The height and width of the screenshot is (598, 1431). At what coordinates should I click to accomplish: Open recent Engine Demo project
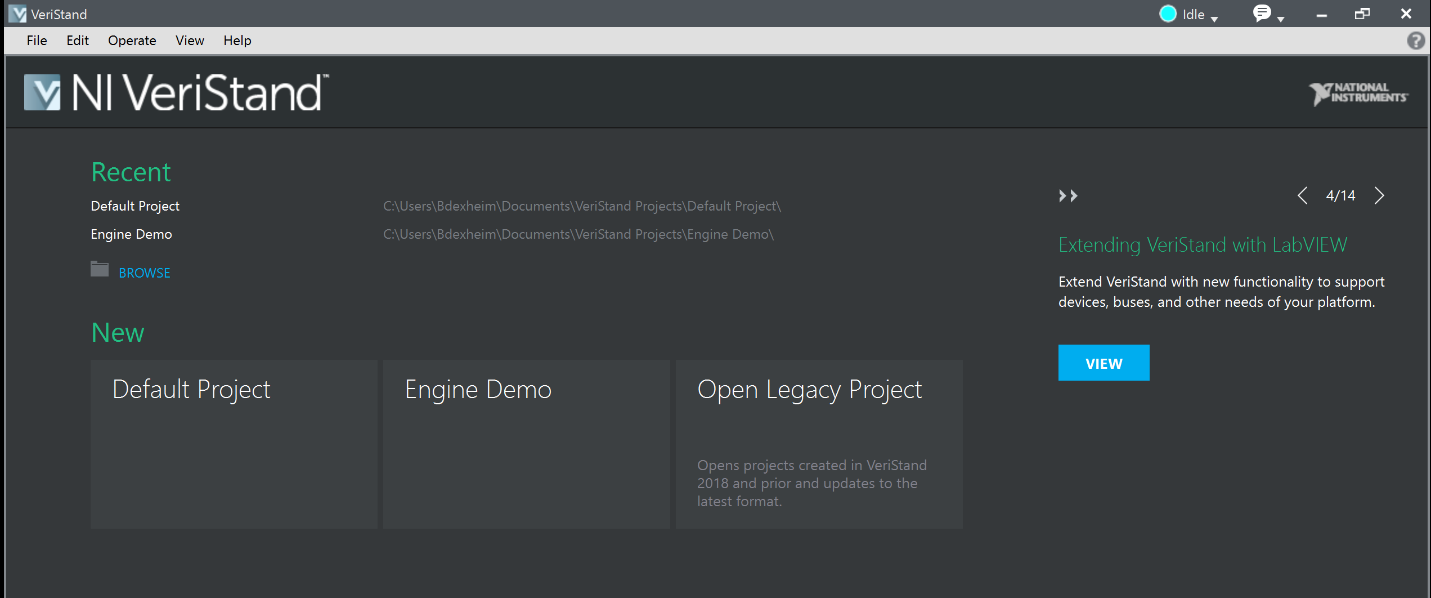(x=132, y=234)
